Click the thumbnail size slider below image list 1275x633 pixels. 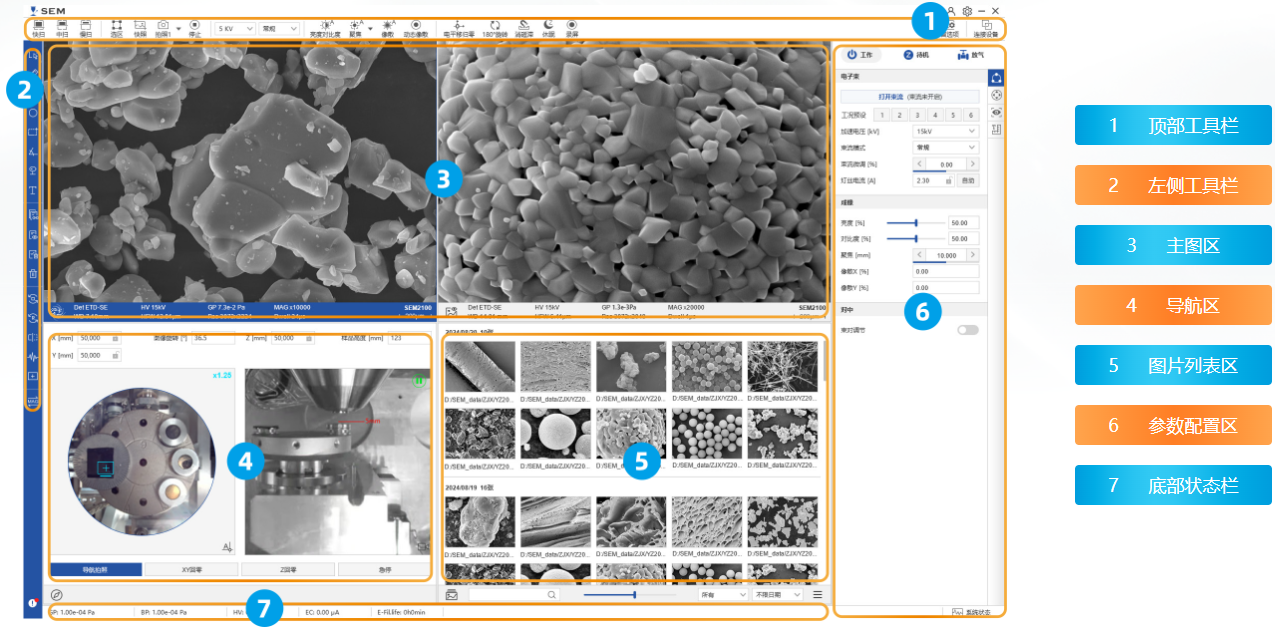(630, 594)
